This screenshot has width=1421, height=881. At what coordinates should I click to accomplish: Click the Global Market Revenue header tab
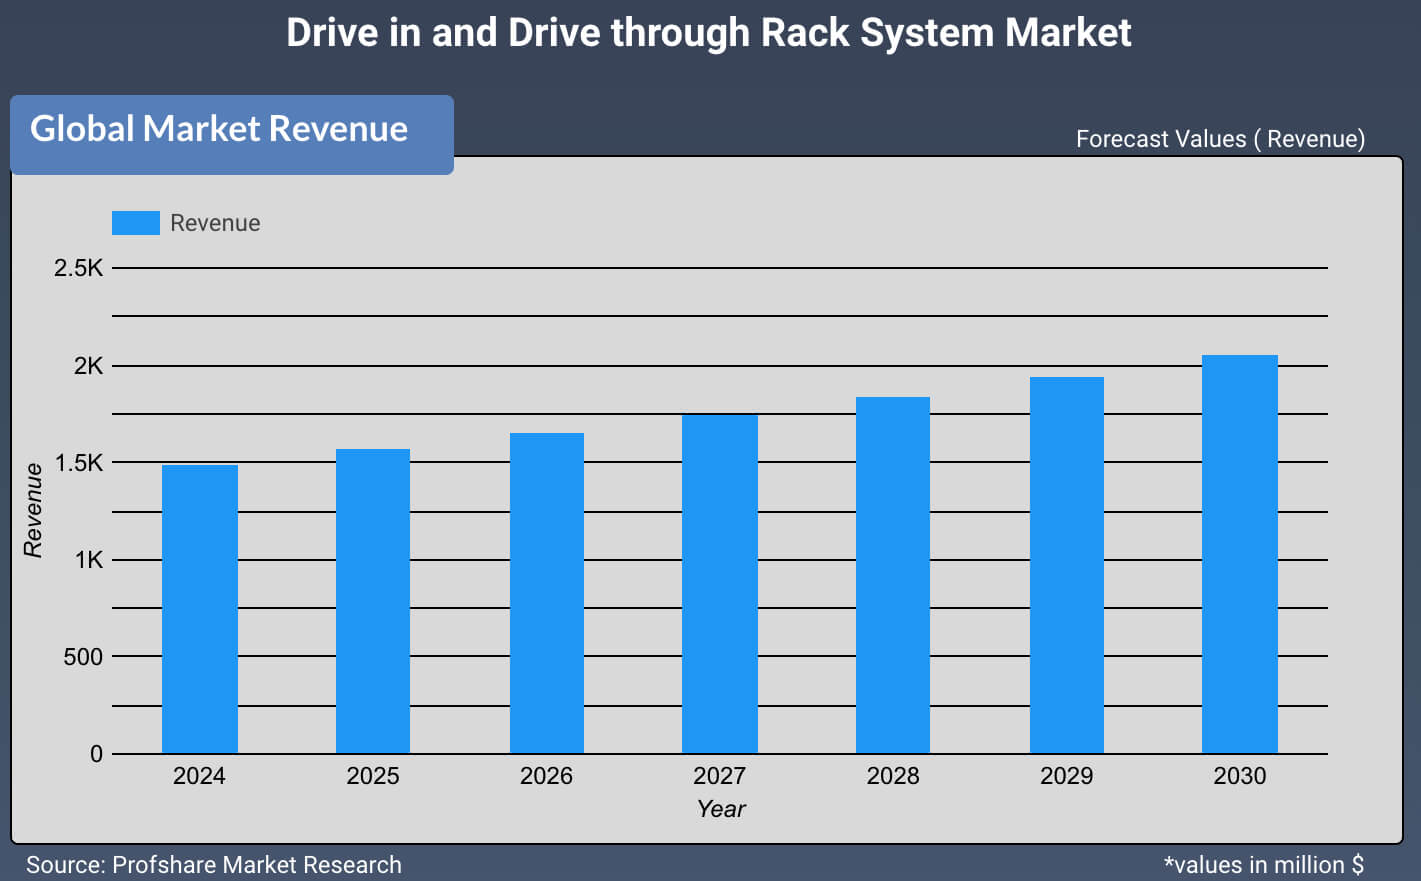point(232,134)
